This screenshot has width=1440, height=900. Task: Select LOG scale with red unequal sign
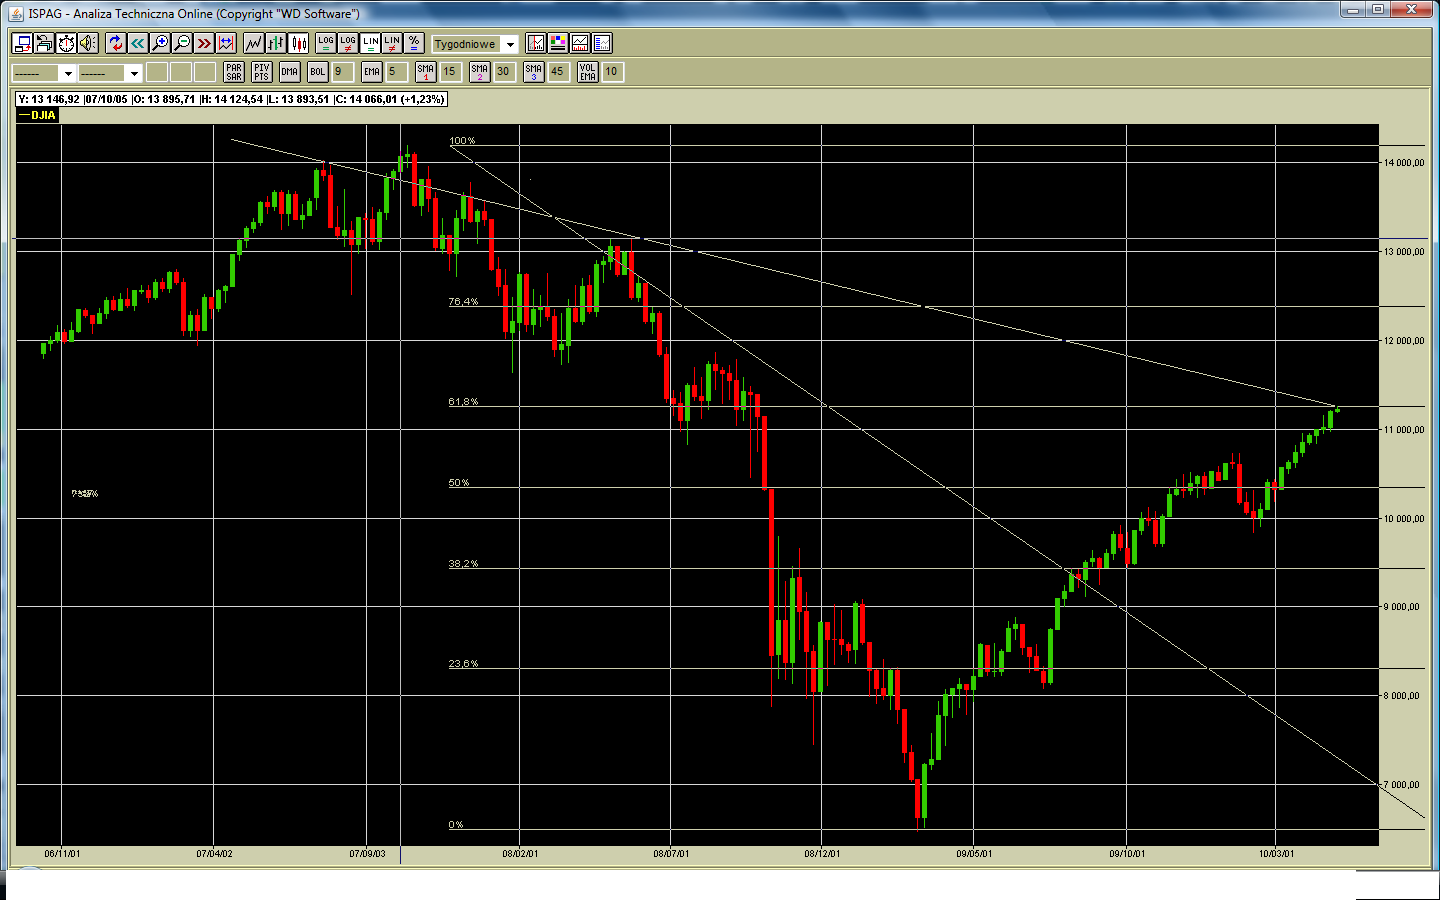click(x=348, y=43)
